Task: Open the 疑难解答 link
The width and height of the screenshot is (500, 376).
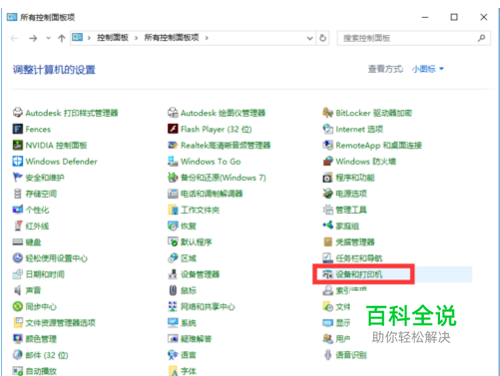Action: pos(196,339)
